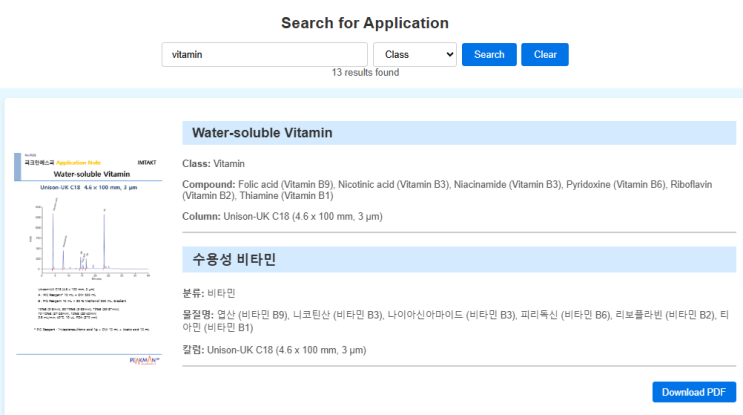The height and width of the screenshot is (415, 743).
Task: Open the Class dropdown filter
Action: click(x=415, y=54)
